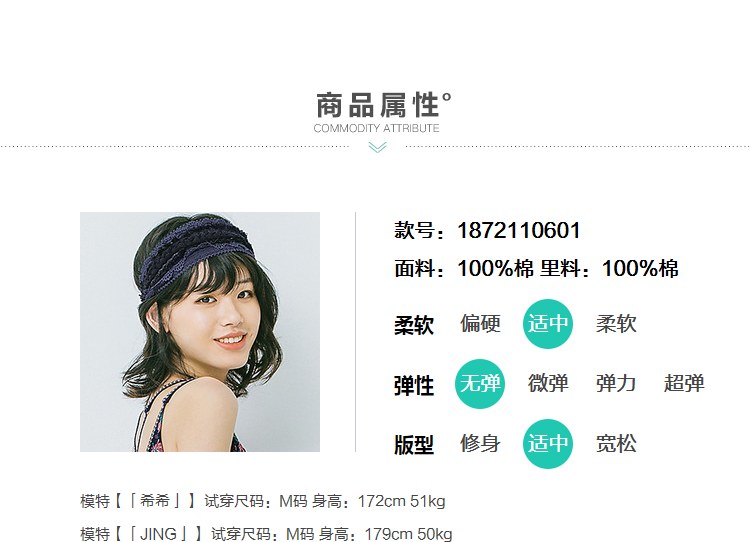This screenshot has width=750, height=542.
Task: Select 适中 in the 柔软 row
Action: [548, 324]
